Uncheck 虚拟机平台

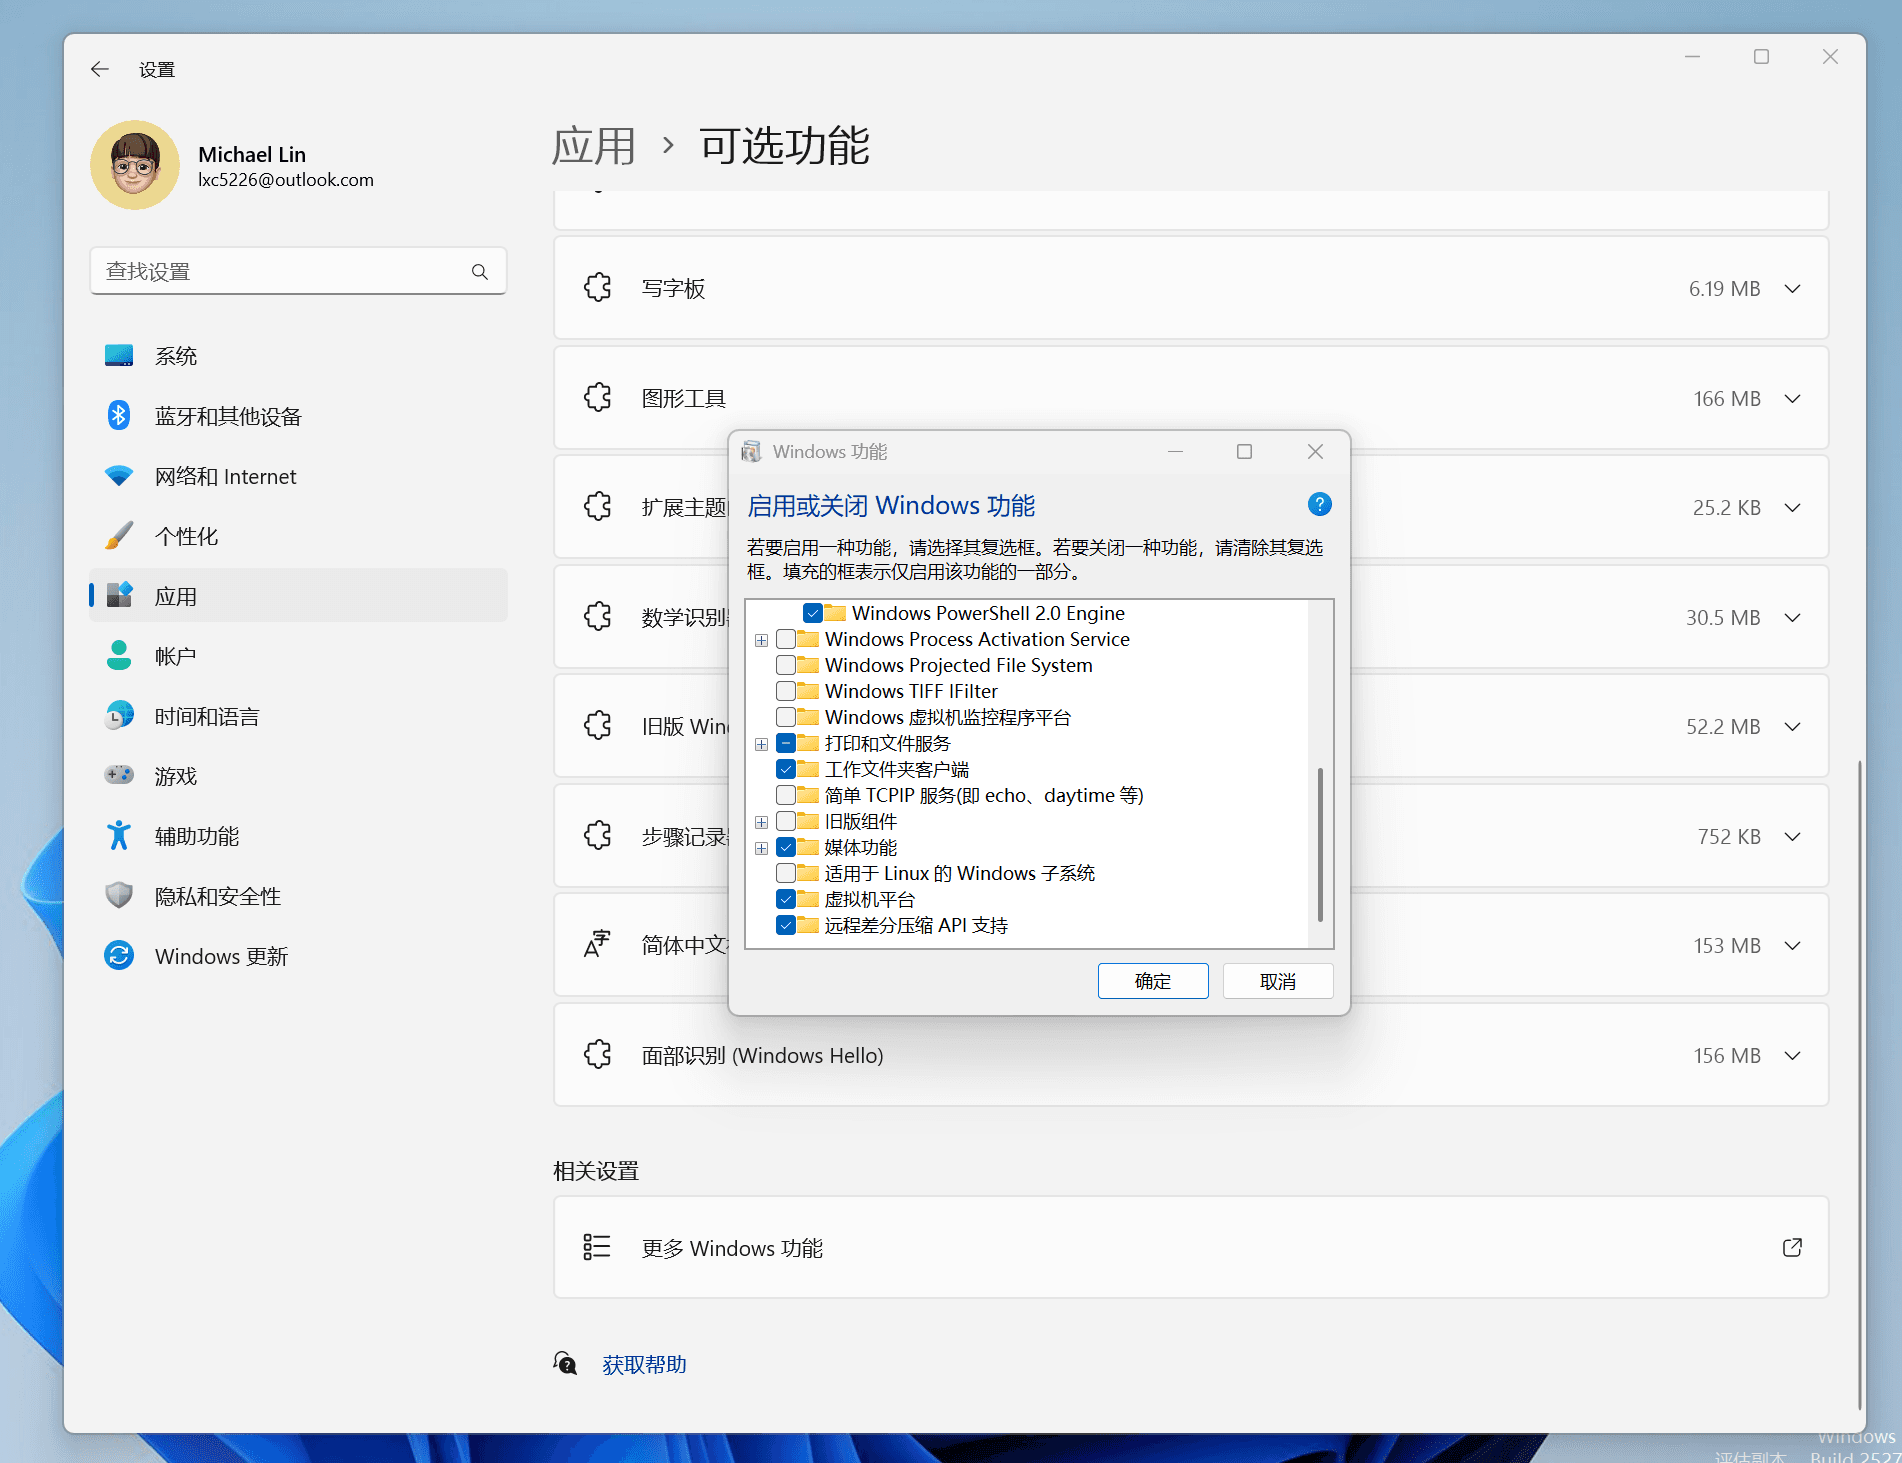coord(786,899)
